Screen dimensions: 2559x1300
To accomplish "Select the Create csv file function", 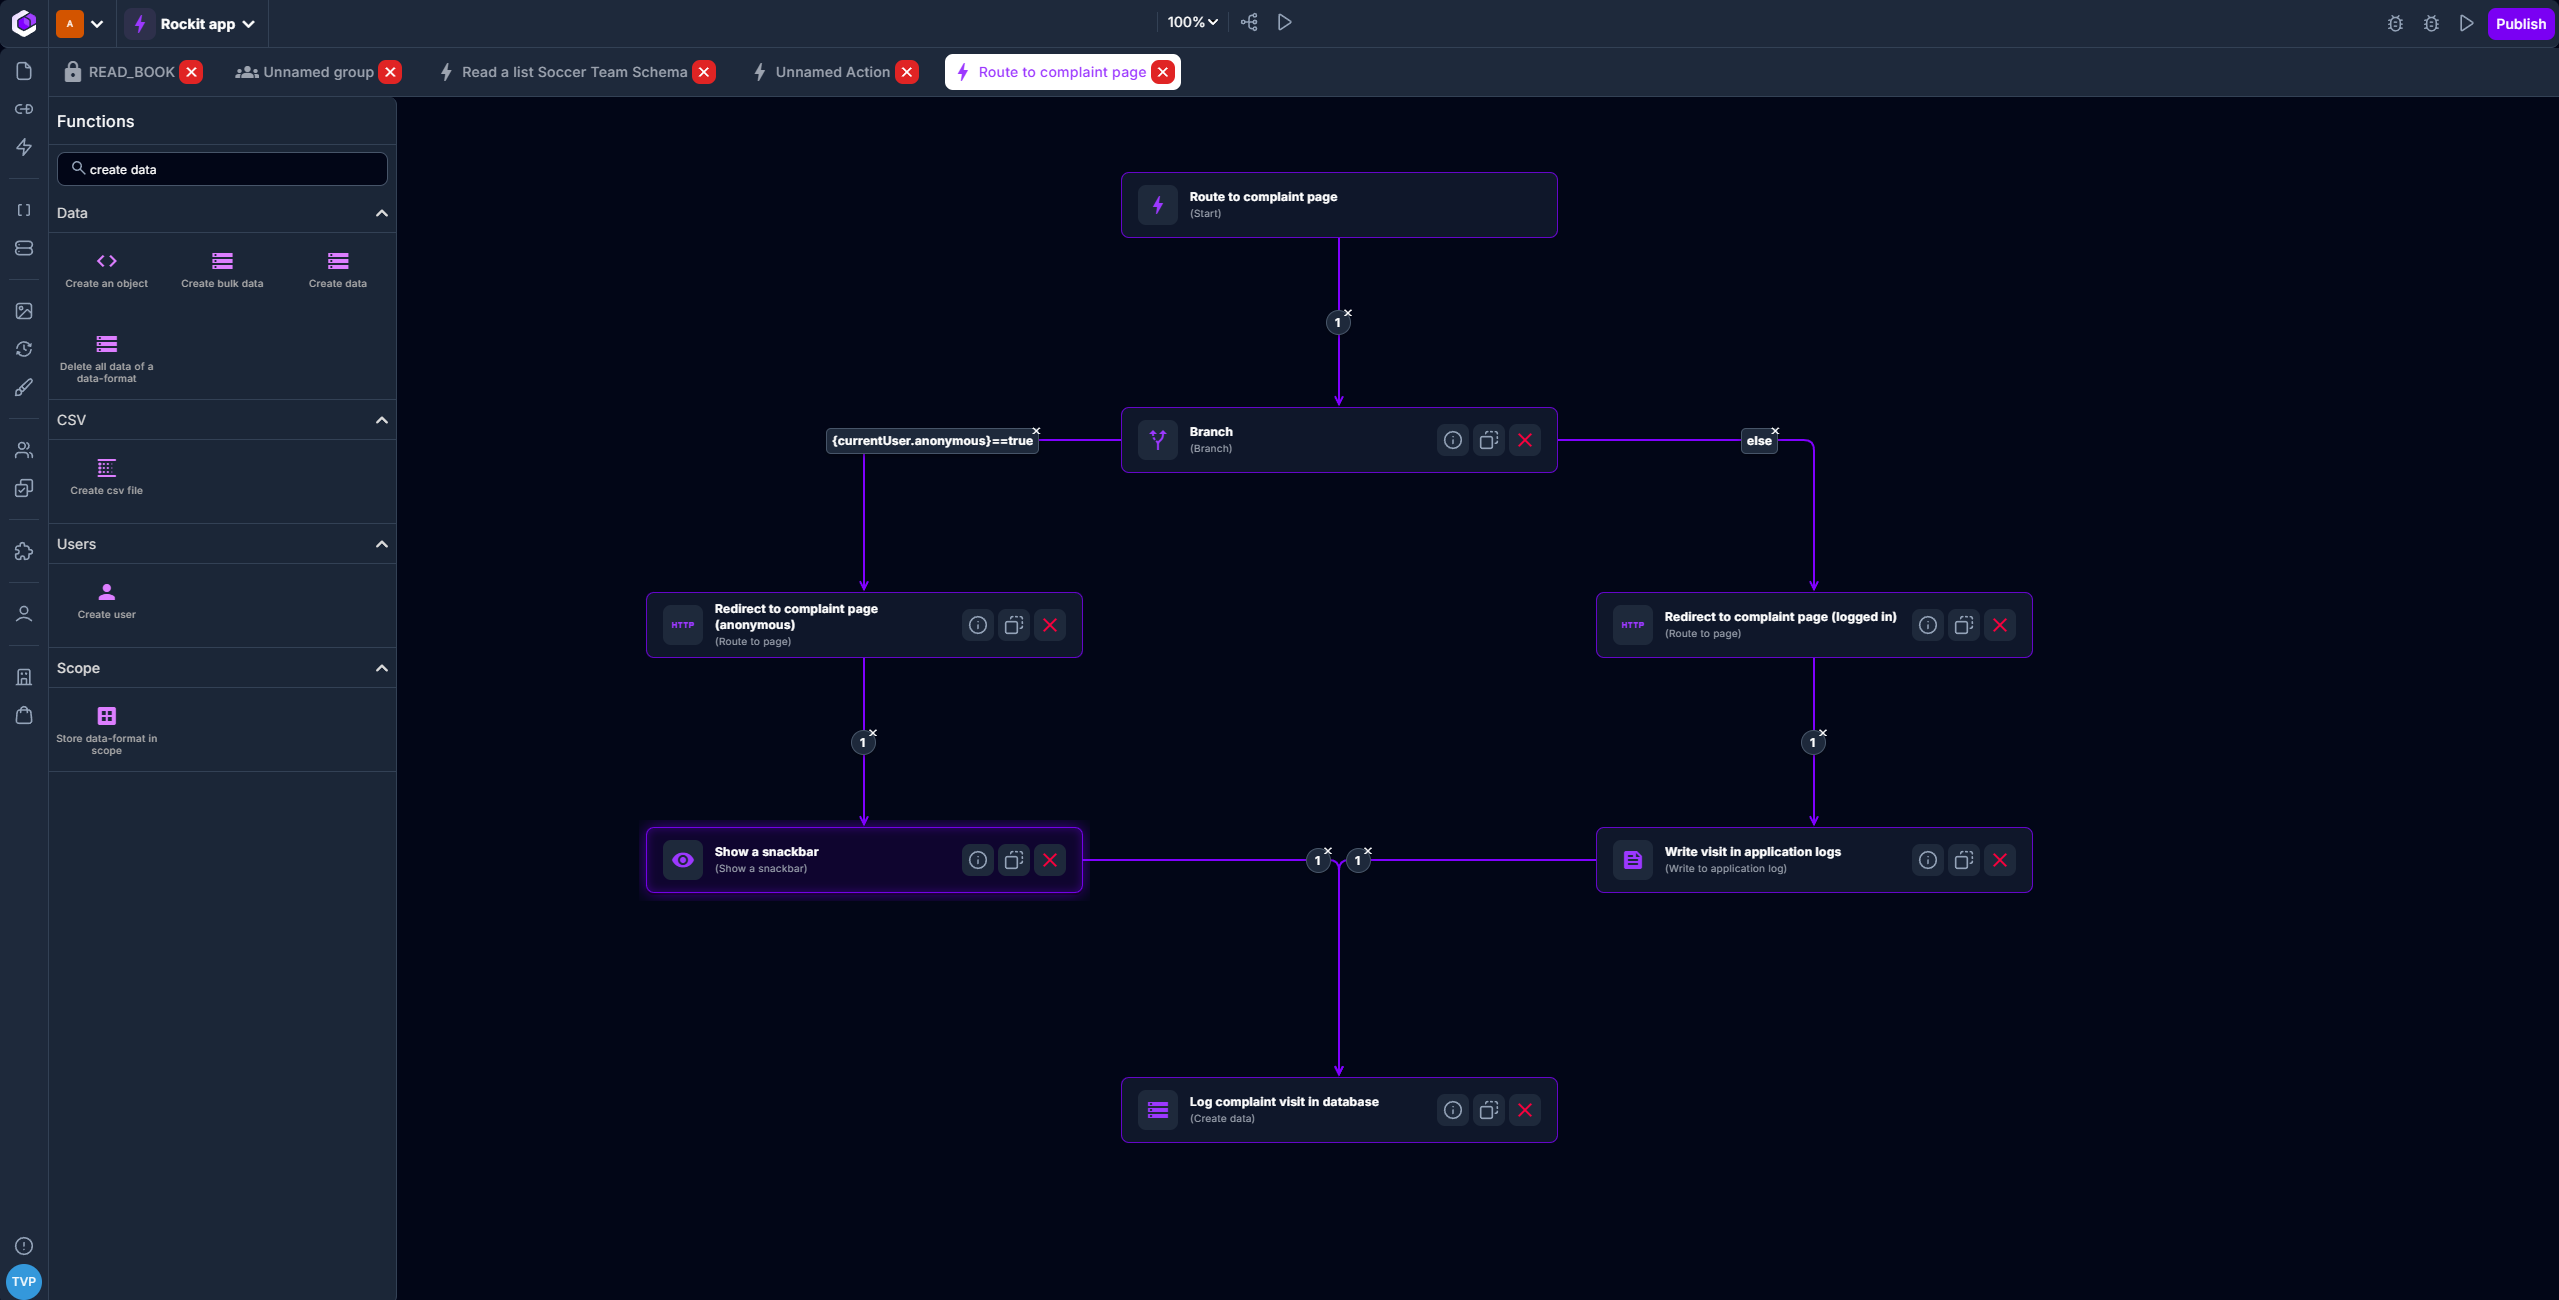I will point(106,469).
